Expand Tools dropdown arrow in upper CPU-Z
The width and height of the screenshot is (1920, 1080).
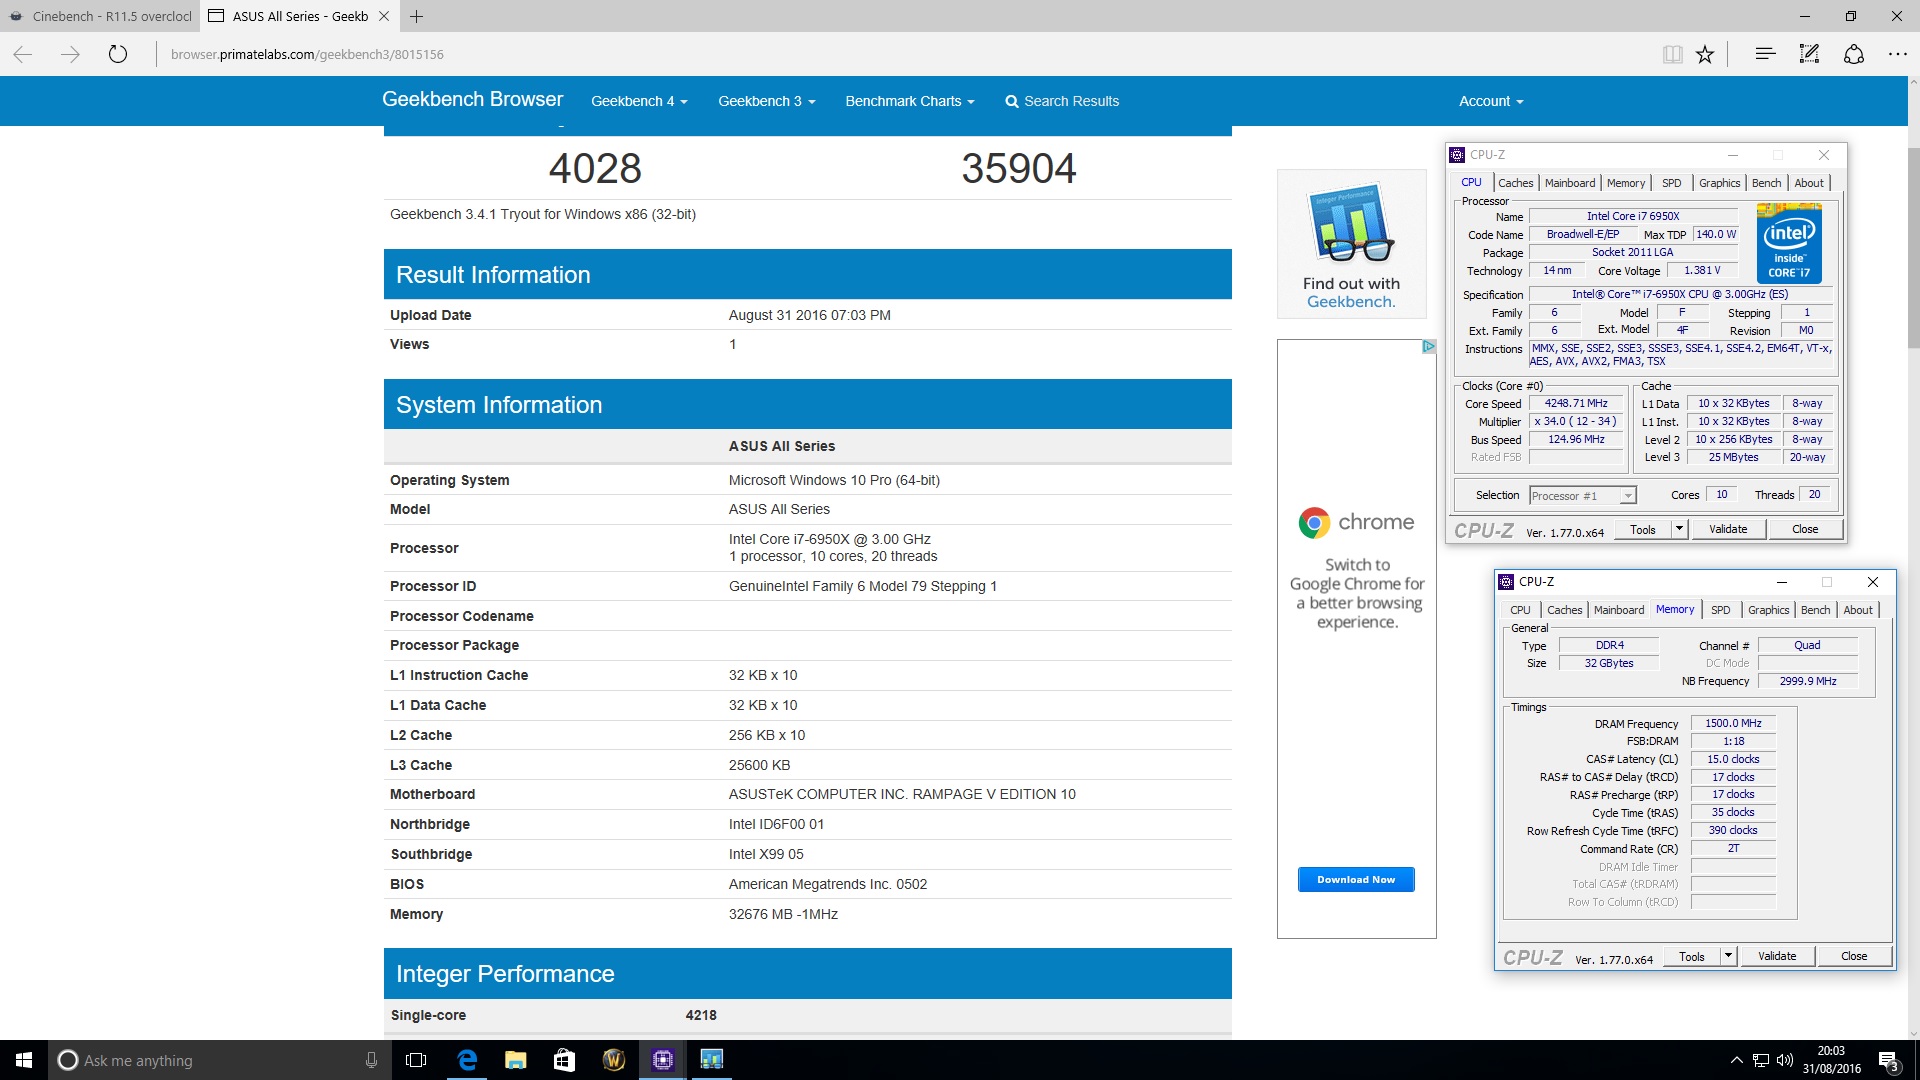(x=1679, y=529)
